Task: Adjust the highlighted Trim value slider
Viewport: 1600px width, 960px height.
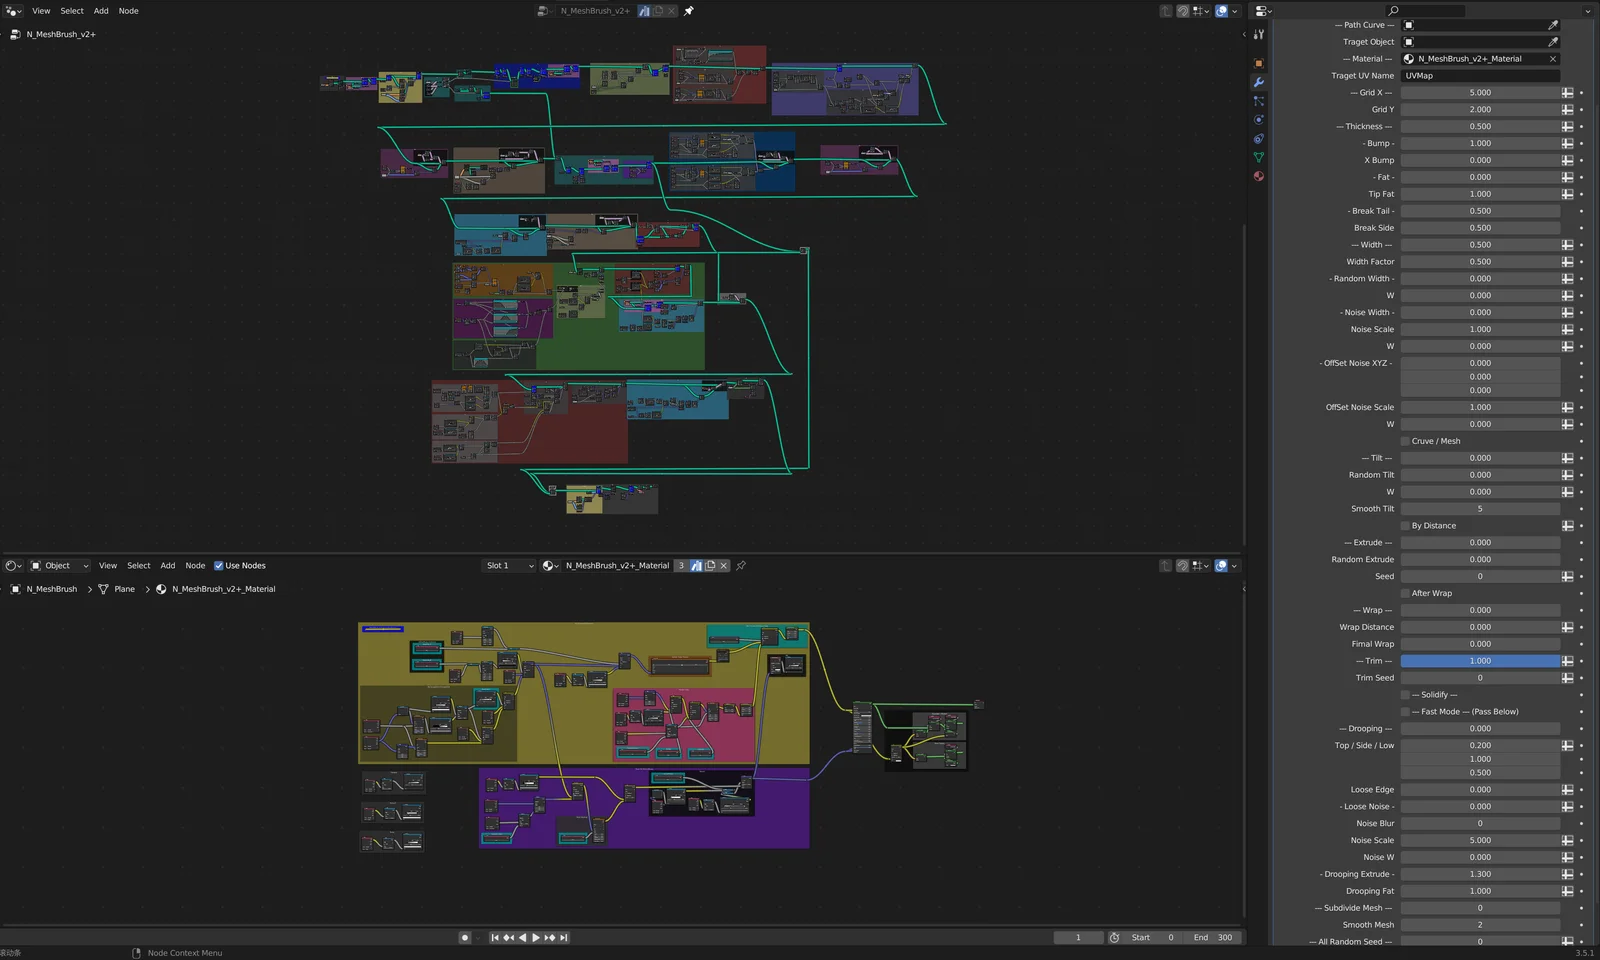Action: (1480, 661)
